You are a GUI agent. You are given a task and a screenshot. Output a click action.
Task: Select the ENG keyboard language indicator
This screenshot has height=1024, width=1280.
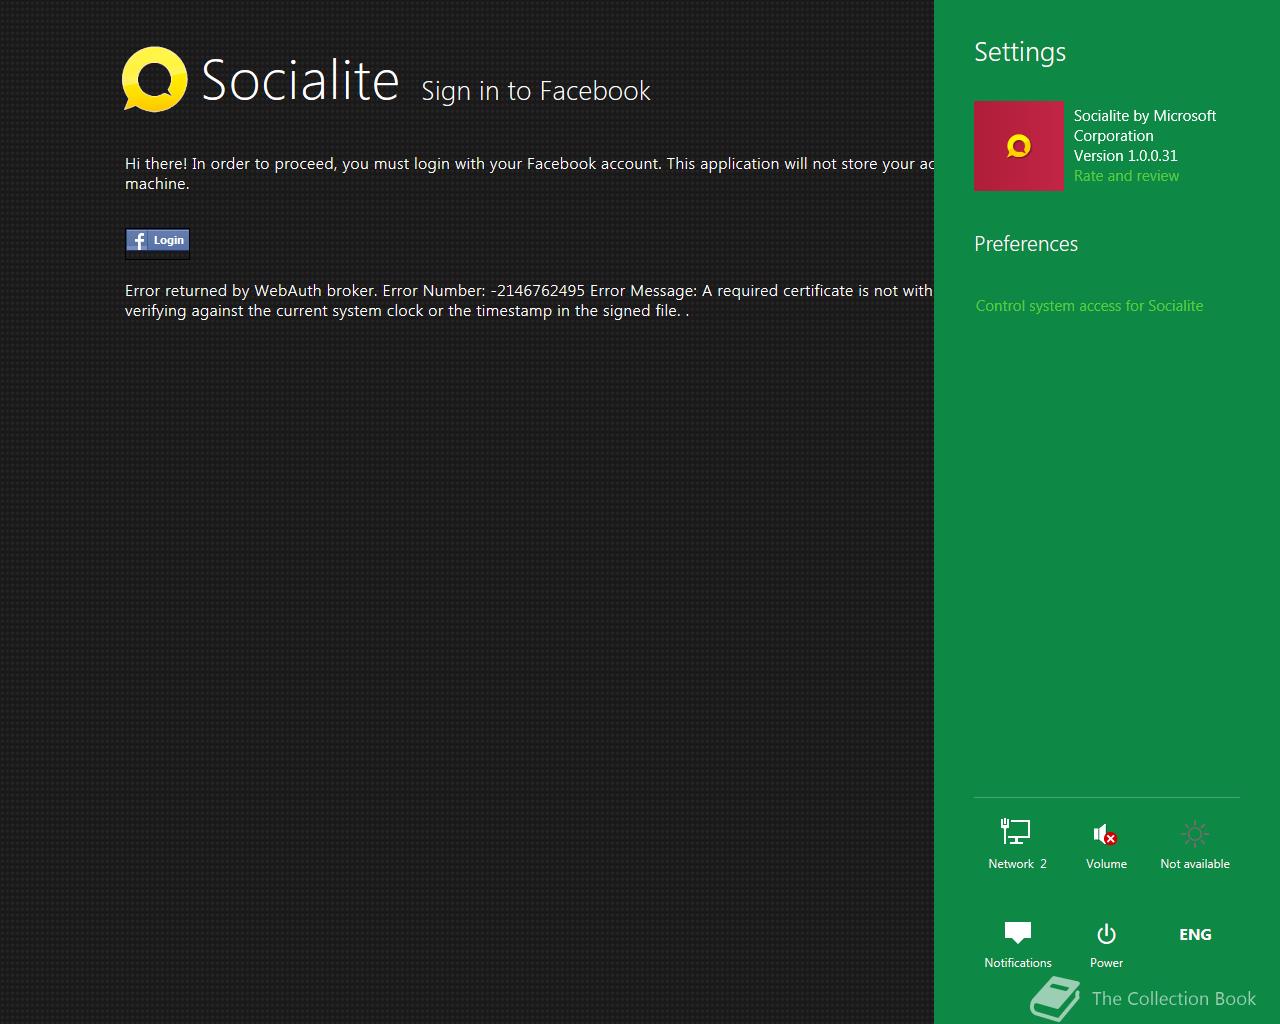(1195, 935)
